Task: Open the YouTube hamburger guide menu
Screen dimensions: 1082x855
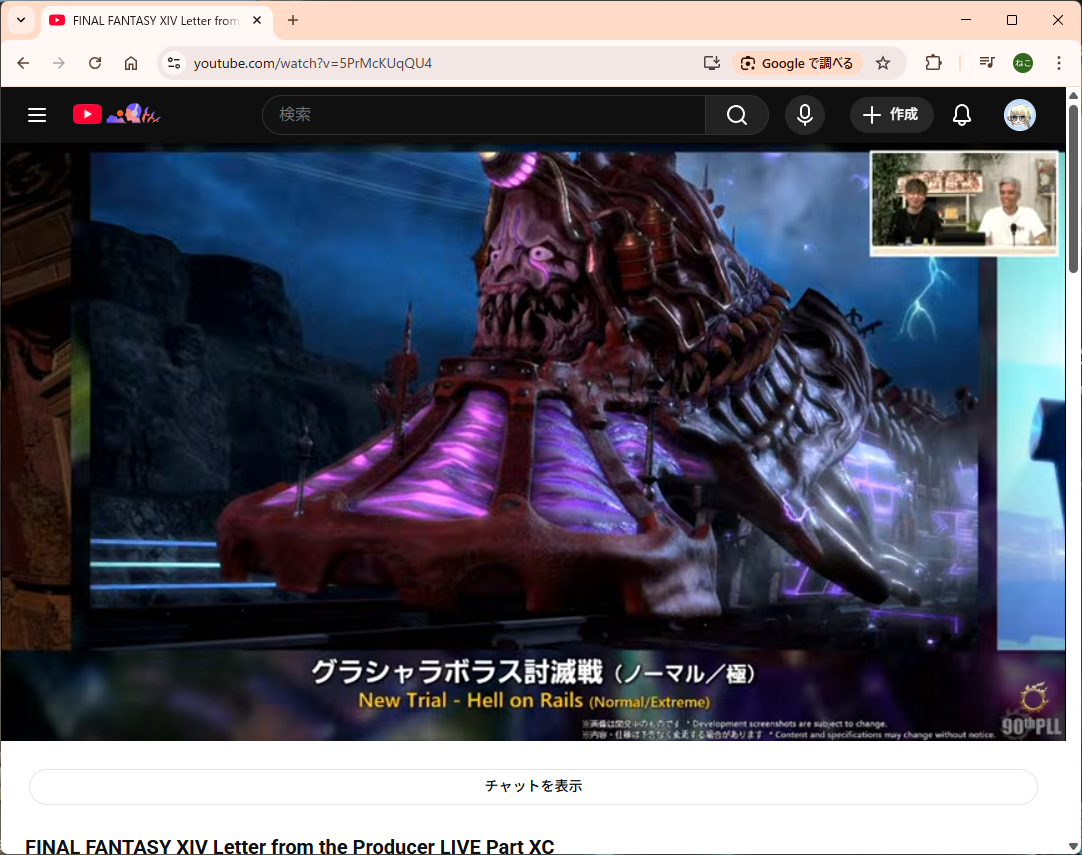Action: 37,115
